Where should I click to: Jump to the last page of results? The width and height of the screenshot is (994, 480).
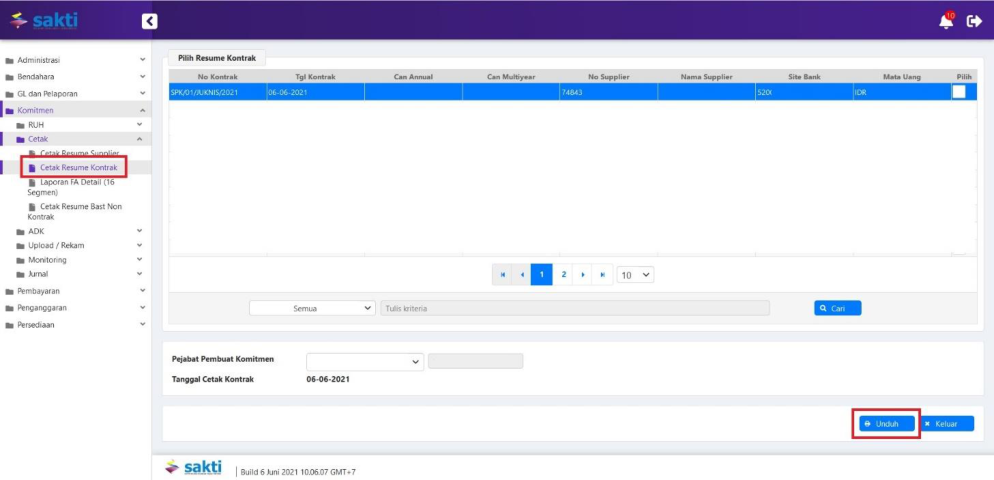tap(602, 275)
